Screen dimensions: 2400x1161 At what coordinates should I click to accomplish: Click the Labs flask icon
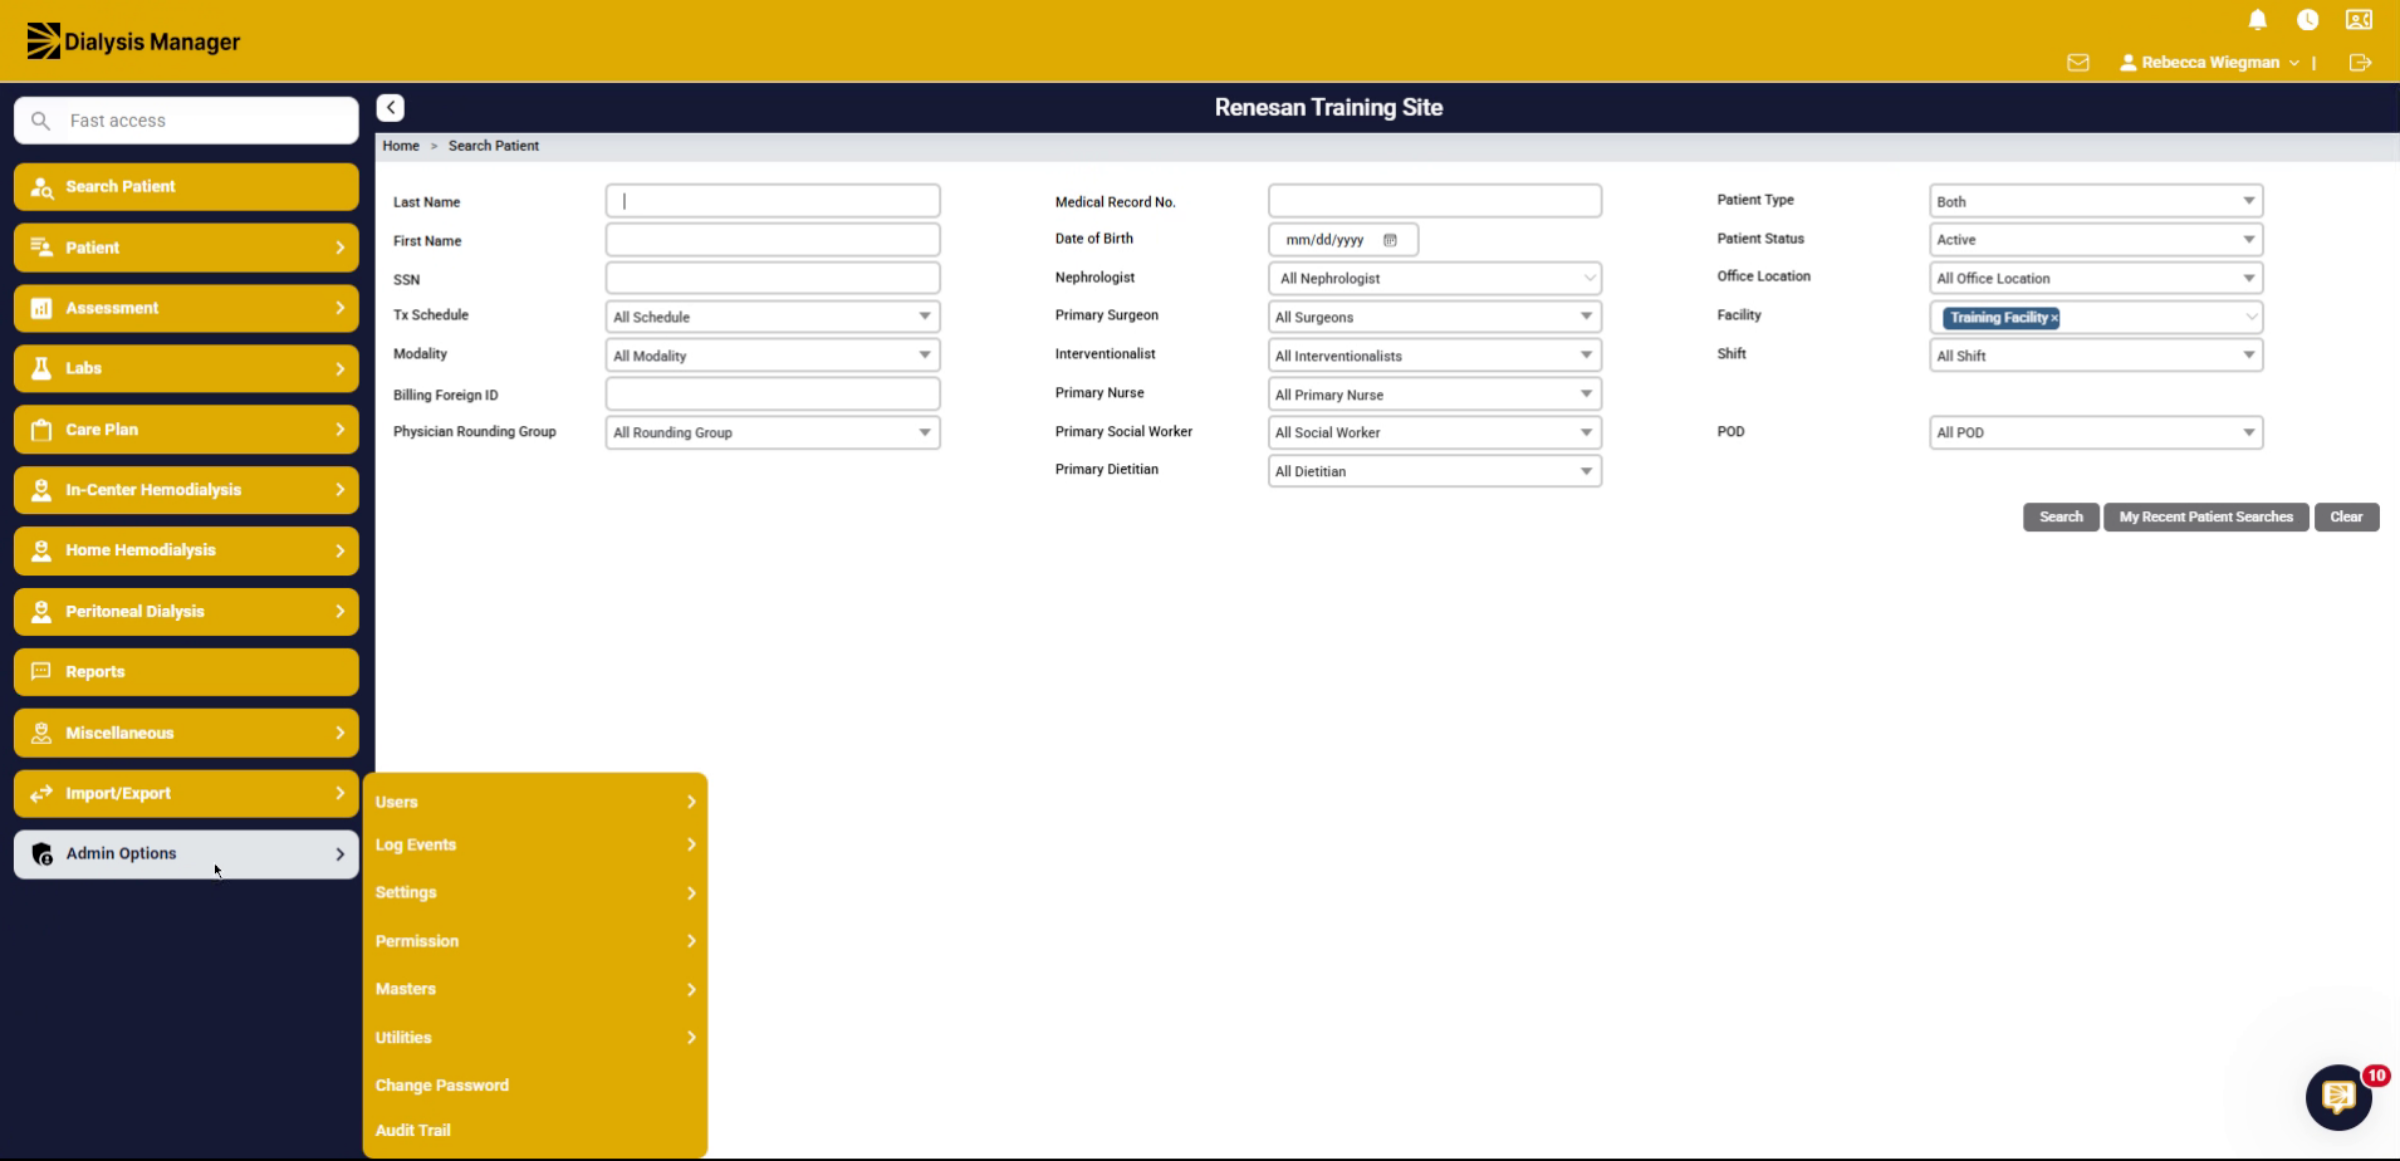coord(41,369)
